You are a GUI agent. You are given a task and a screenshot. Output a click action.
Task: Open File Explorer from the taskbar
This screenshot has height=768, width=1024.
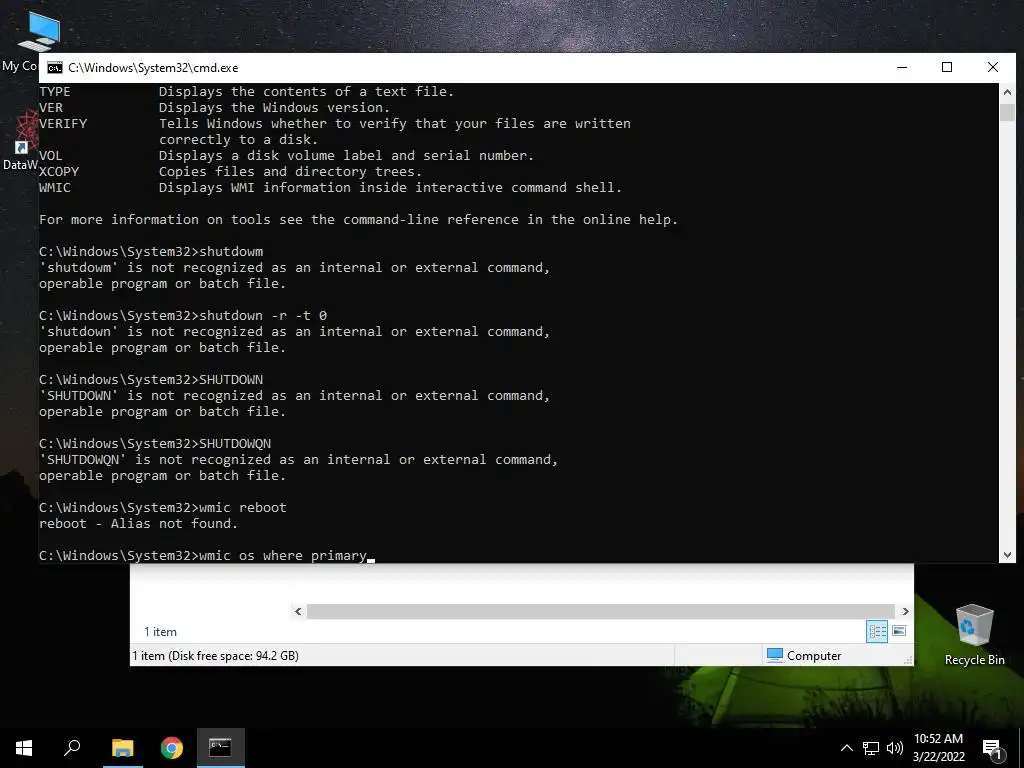tap(122, 748)
